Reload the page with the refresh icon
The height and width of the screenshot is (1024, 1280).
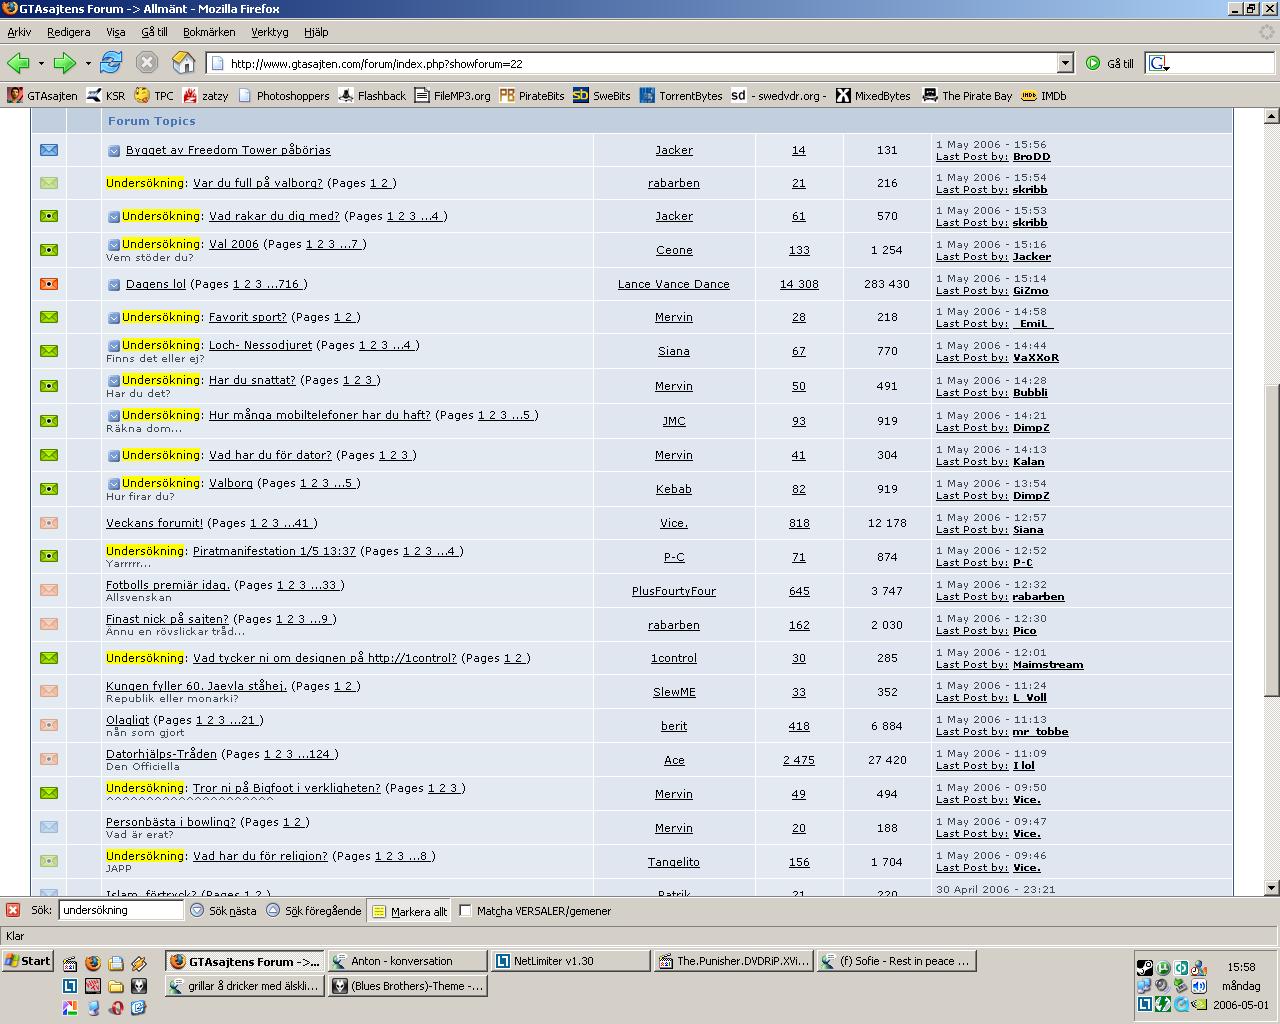coord(110,63)
